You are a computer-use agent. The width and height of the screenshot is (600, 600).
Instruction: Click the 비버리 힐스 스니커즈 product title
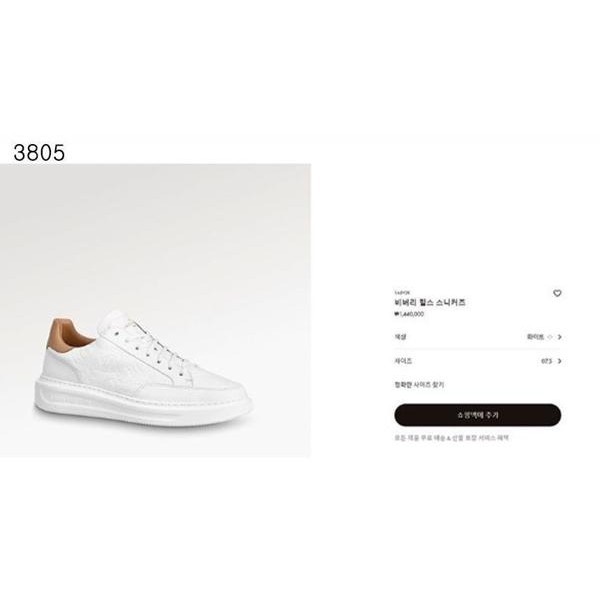(x=430, y=302)
